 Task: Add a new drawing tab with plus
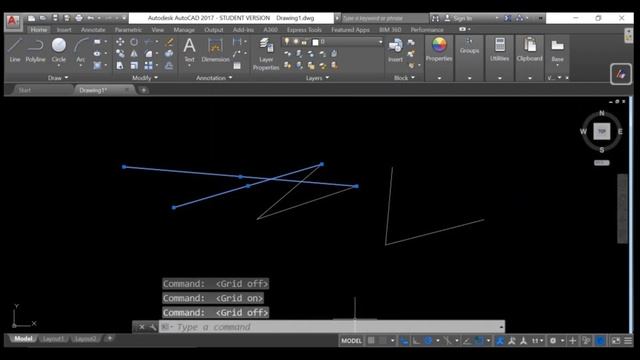click(x=144, y=90)
